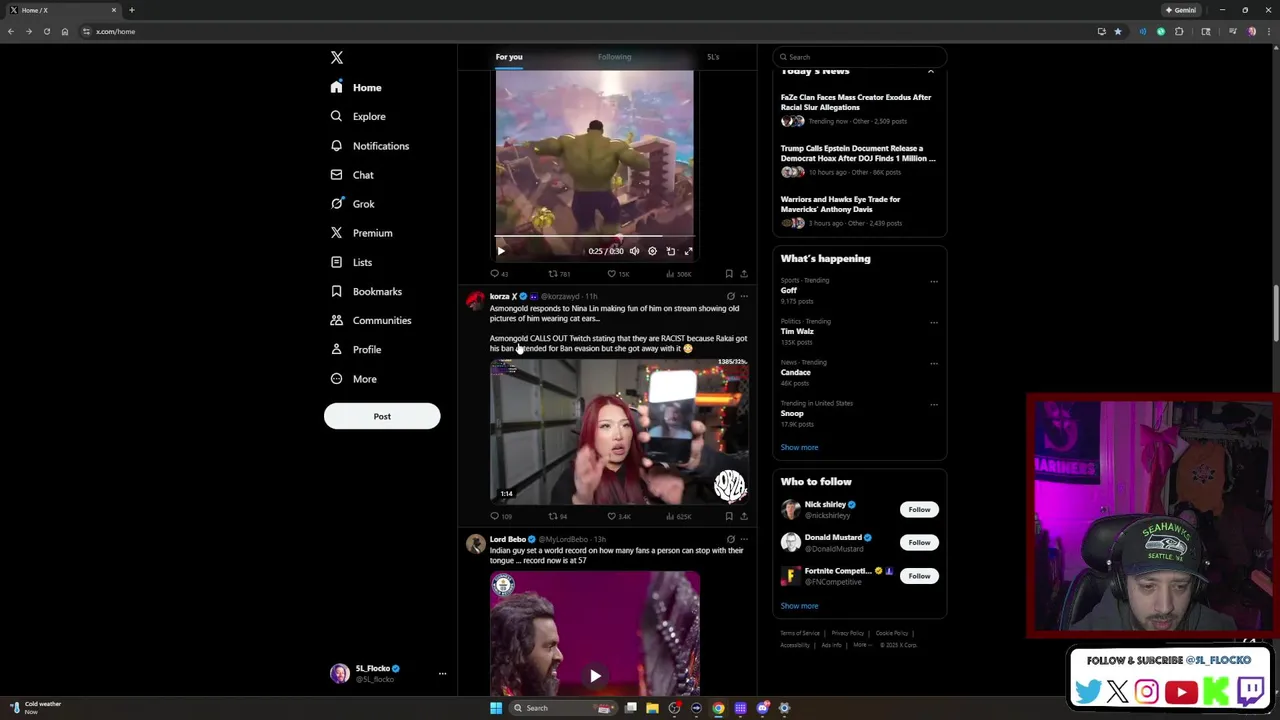1280x720 pixels.
Task: Repost the Hulk video post with 781 reposts
Action: [x=558, y=274]
